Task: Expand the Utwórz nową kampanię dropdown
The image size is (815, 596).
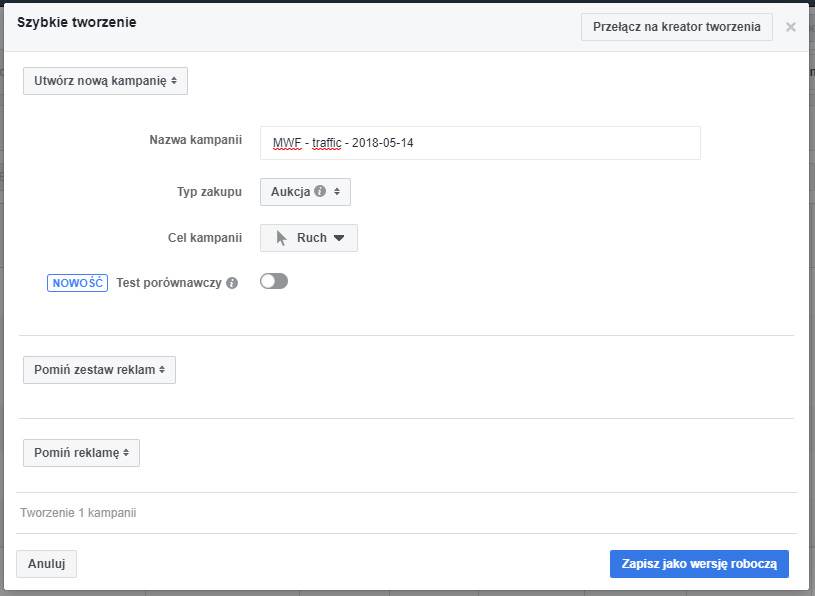Action: click(105, 81)
